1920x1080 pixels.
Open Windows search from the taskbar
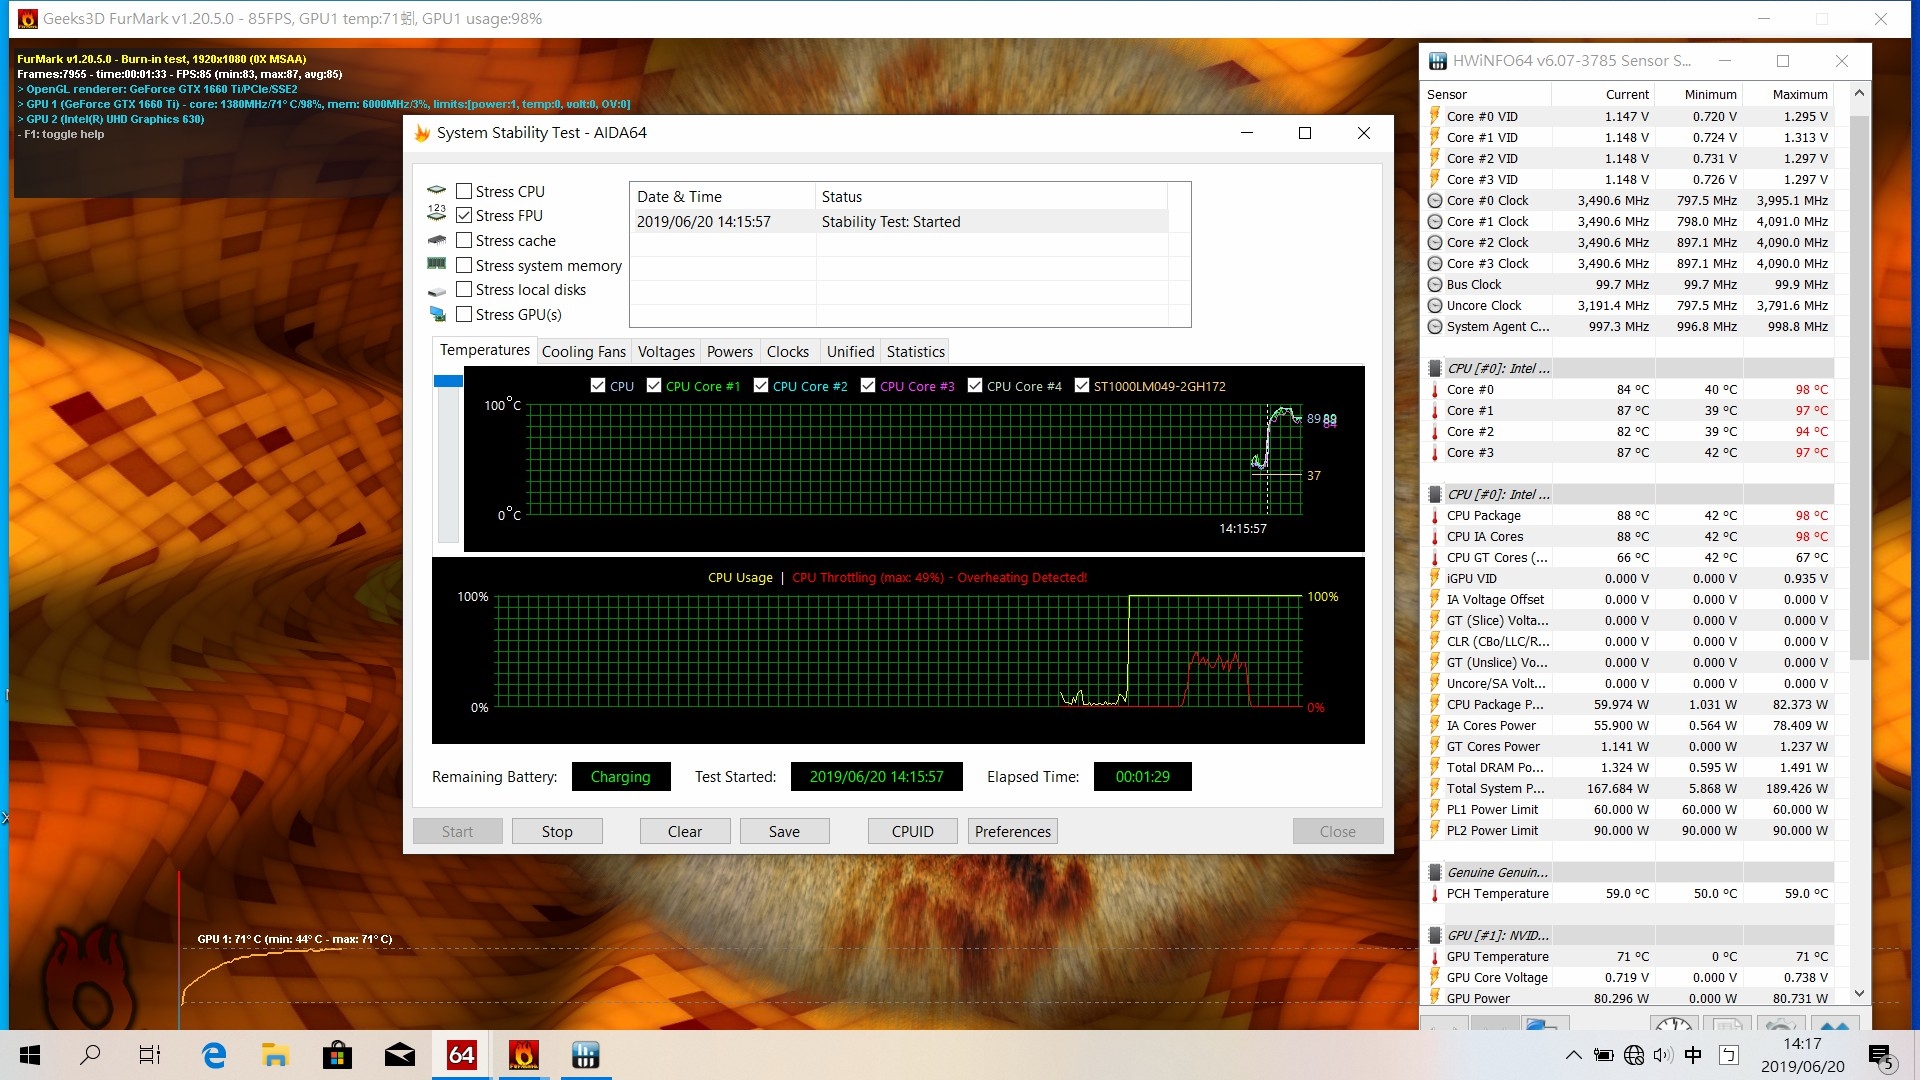(x=90, y=1055)
